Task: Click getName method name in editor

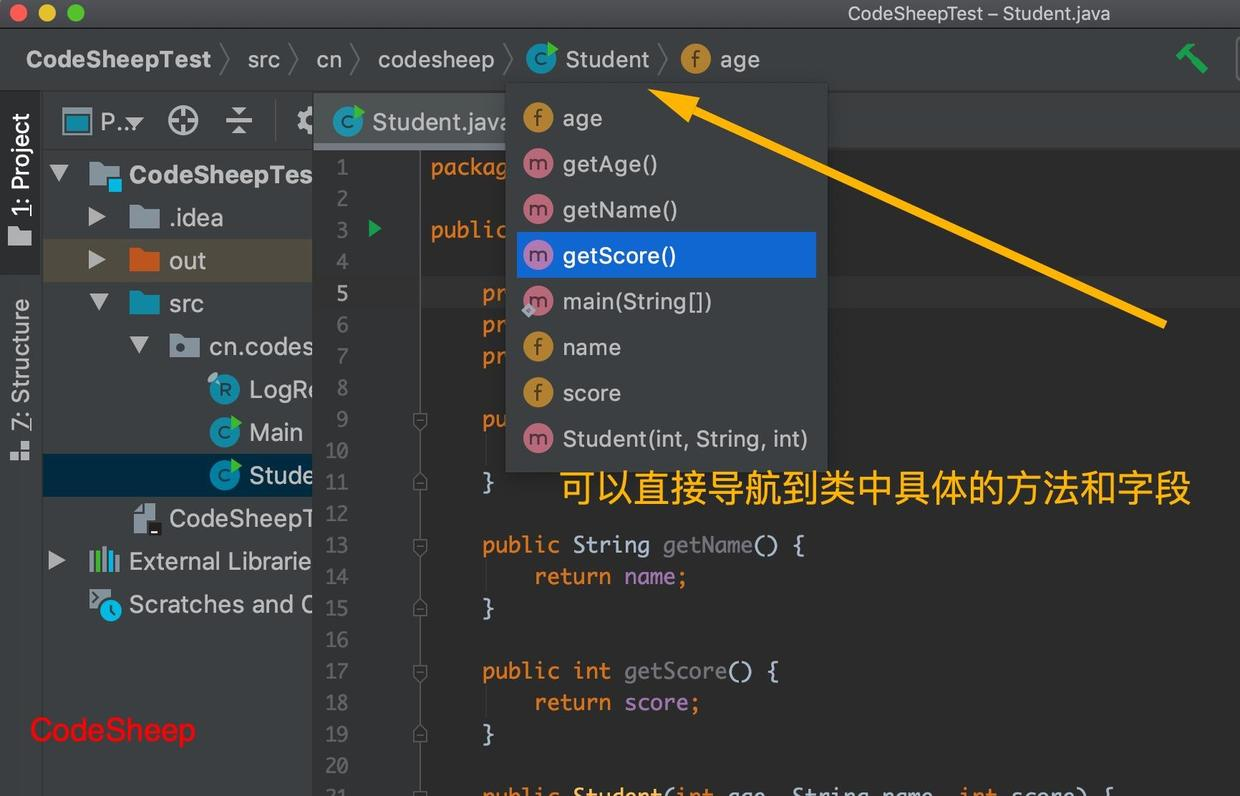Action: pos(706,545)
